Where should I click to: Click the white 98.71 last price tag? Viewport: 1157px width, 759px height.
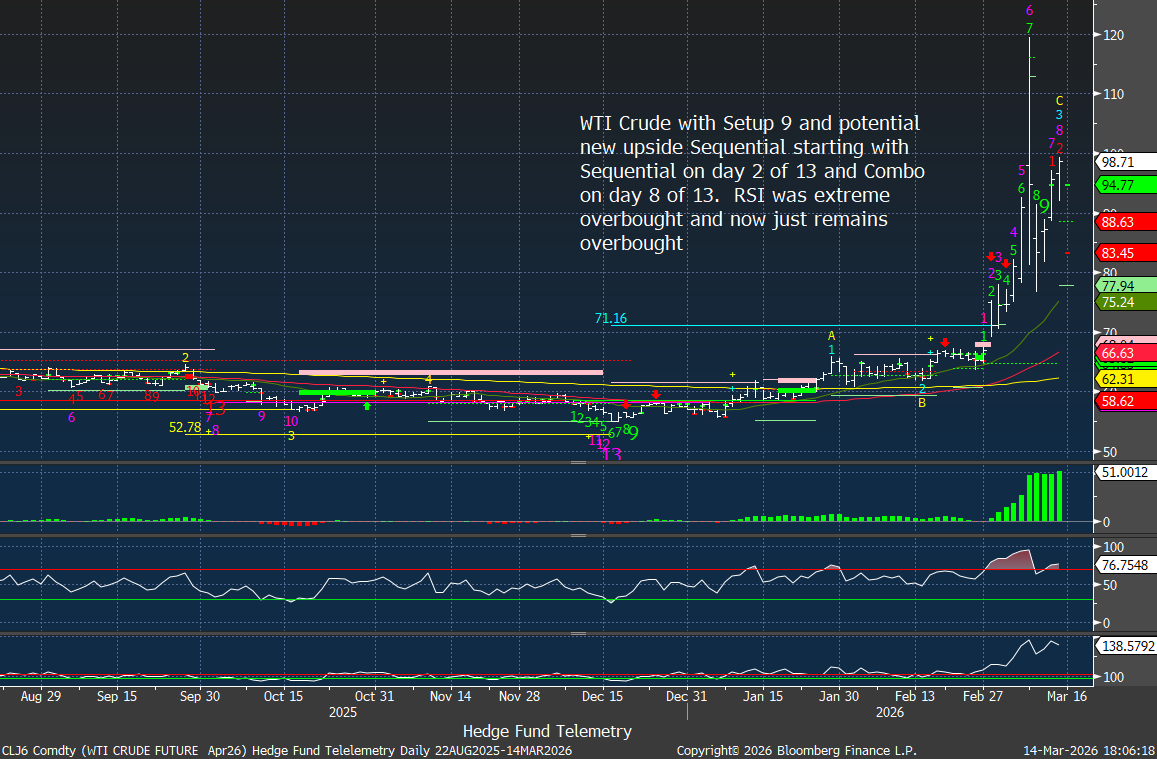1117,161
